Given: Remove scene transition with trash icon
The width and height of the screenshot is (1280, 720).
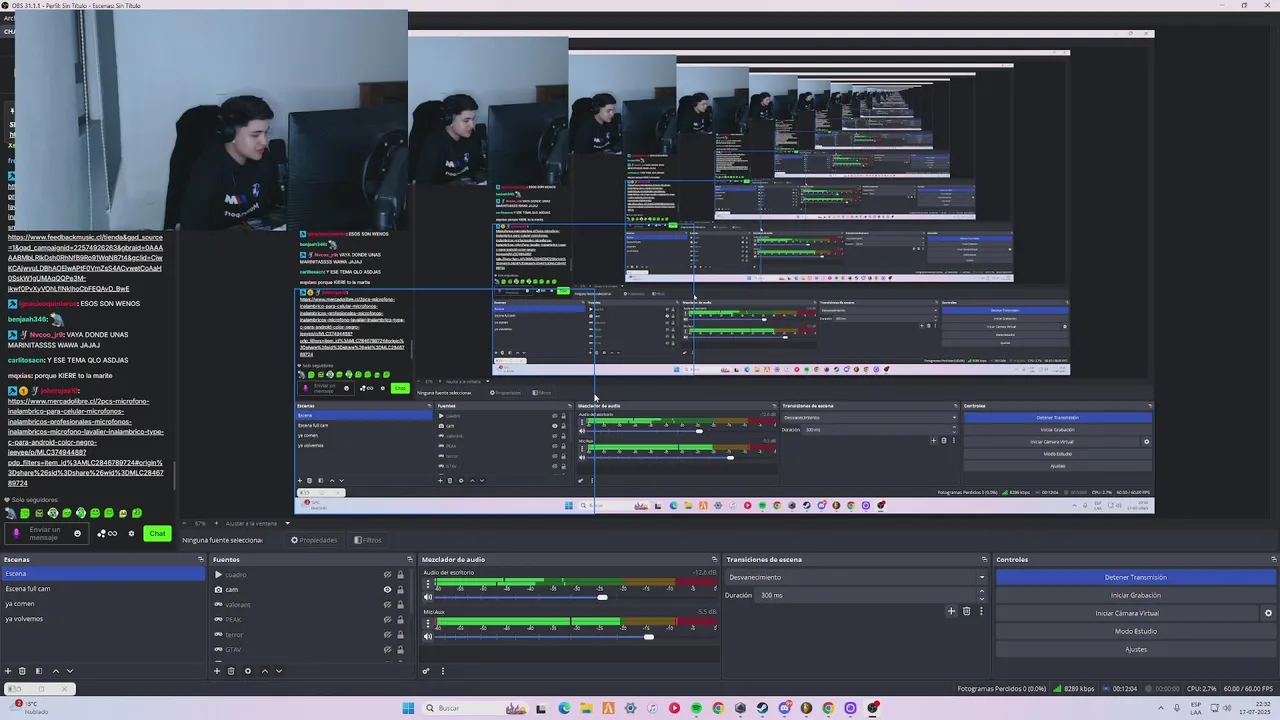Looking at the screenshot, I should point(966,611).
